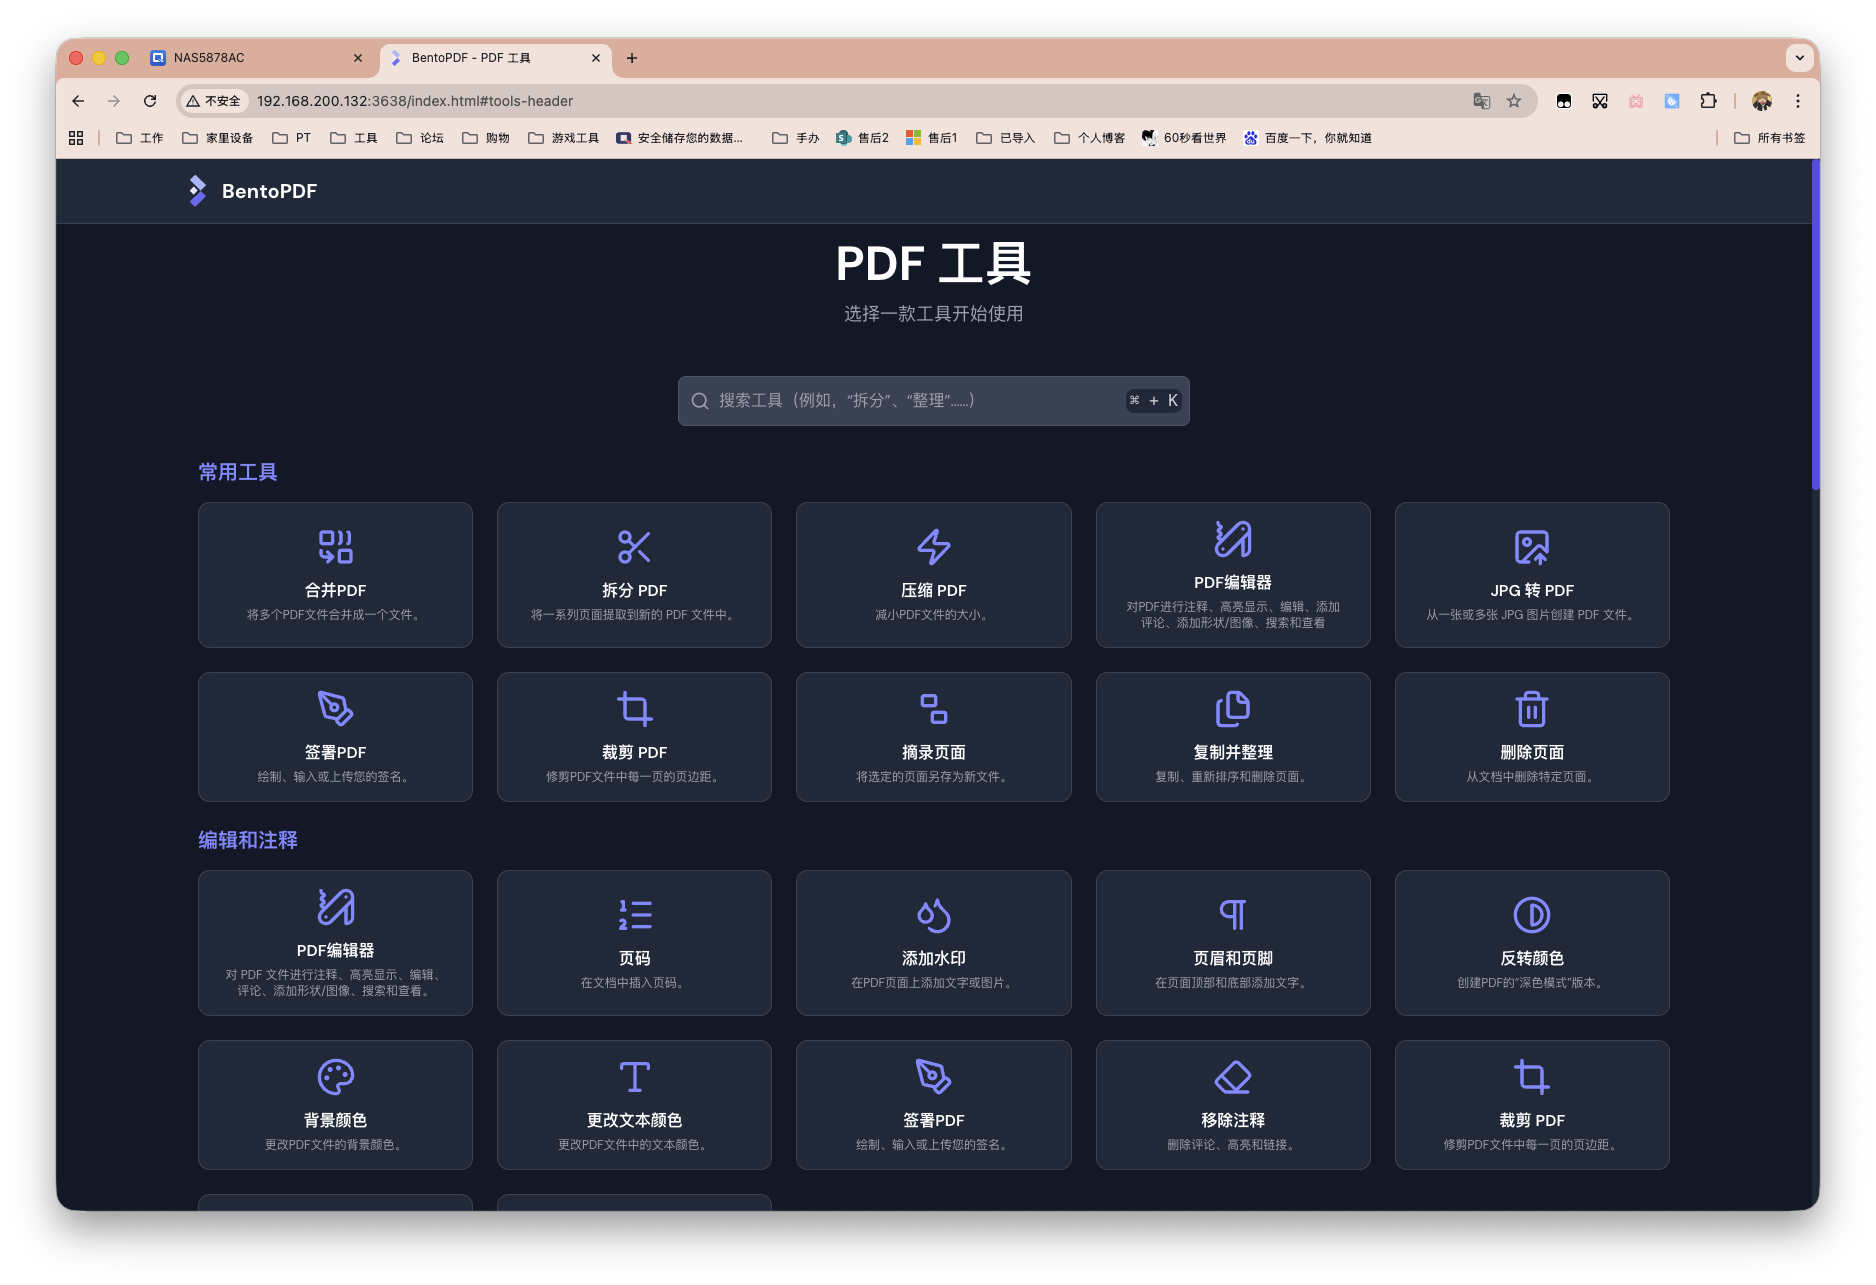
Task: Click the 压缩 PDF lightning bolt icon
Action: 933,547
